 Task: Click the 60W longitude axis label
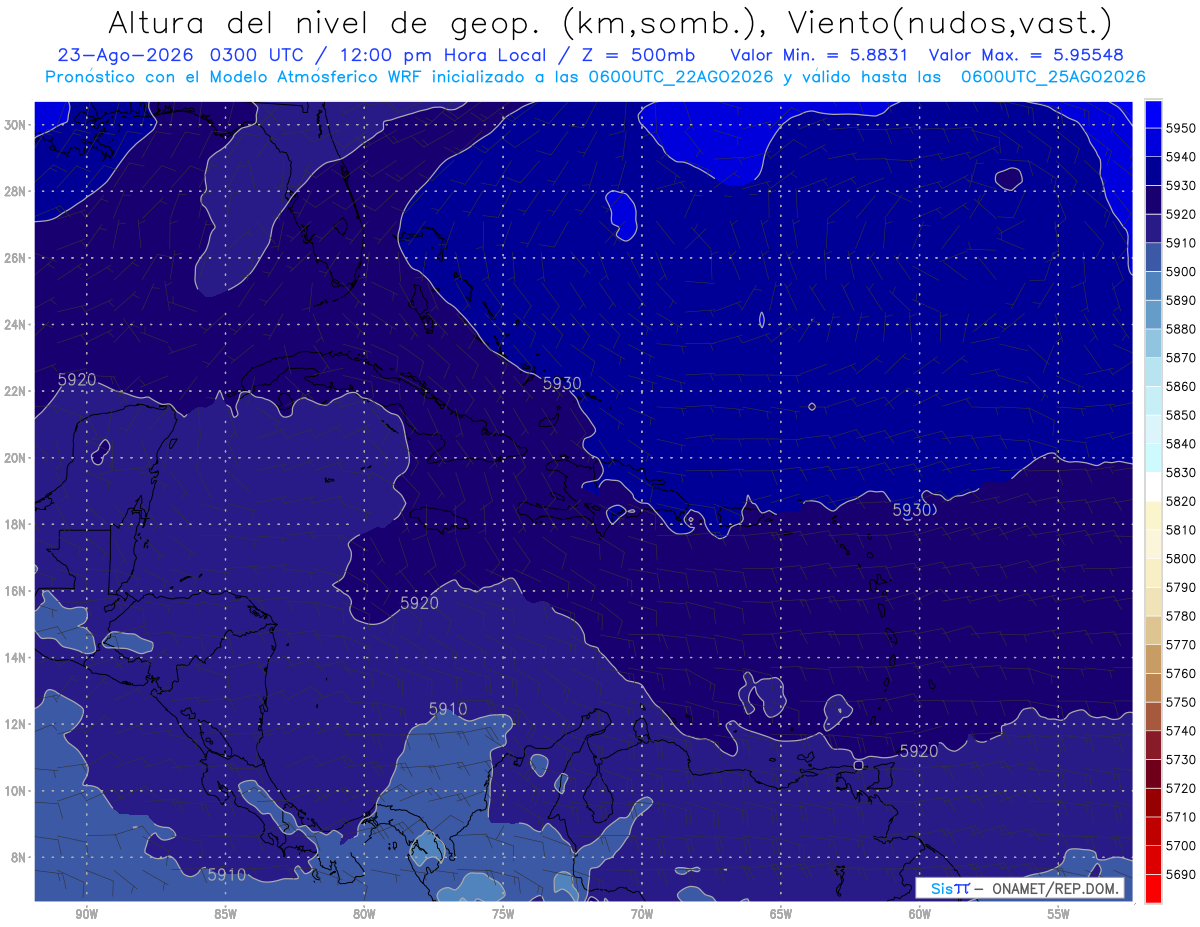coord(920,915)
